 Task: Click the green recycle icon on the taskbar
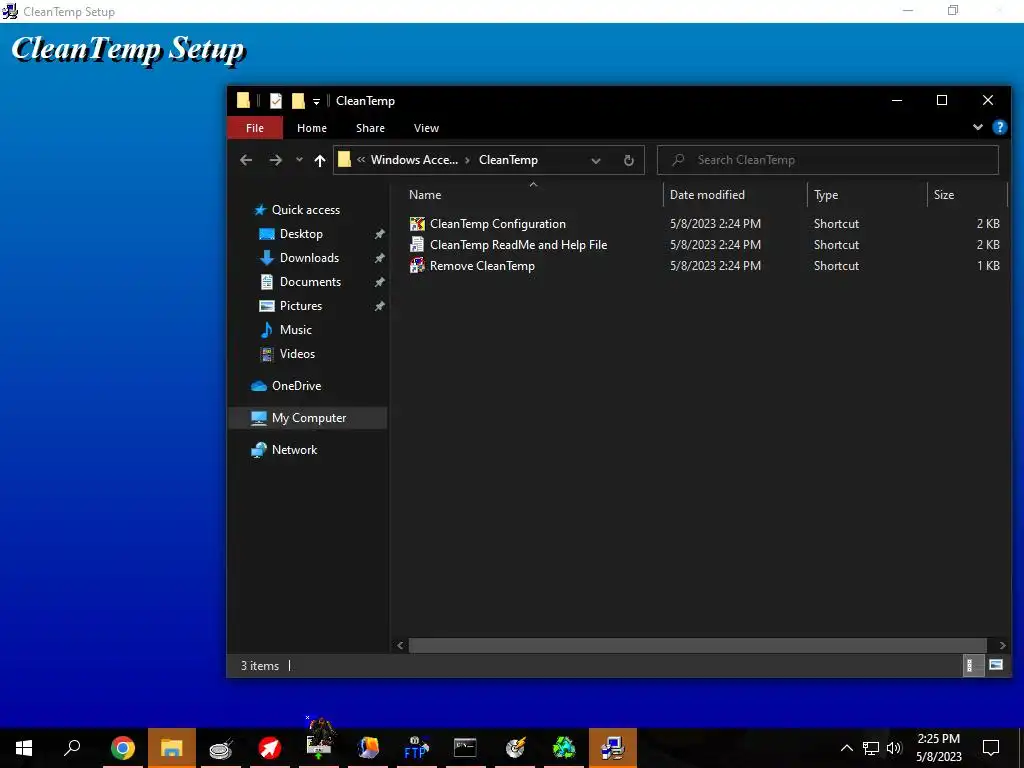pos(564,748)
